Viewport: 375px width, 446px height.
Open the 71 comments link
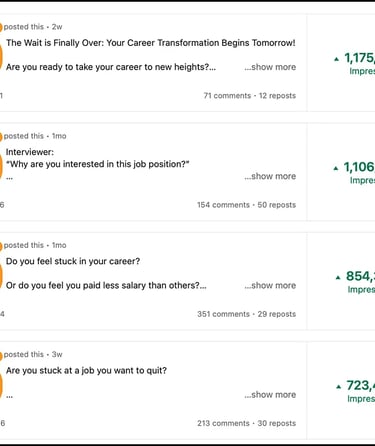click(x=227, y=96)
